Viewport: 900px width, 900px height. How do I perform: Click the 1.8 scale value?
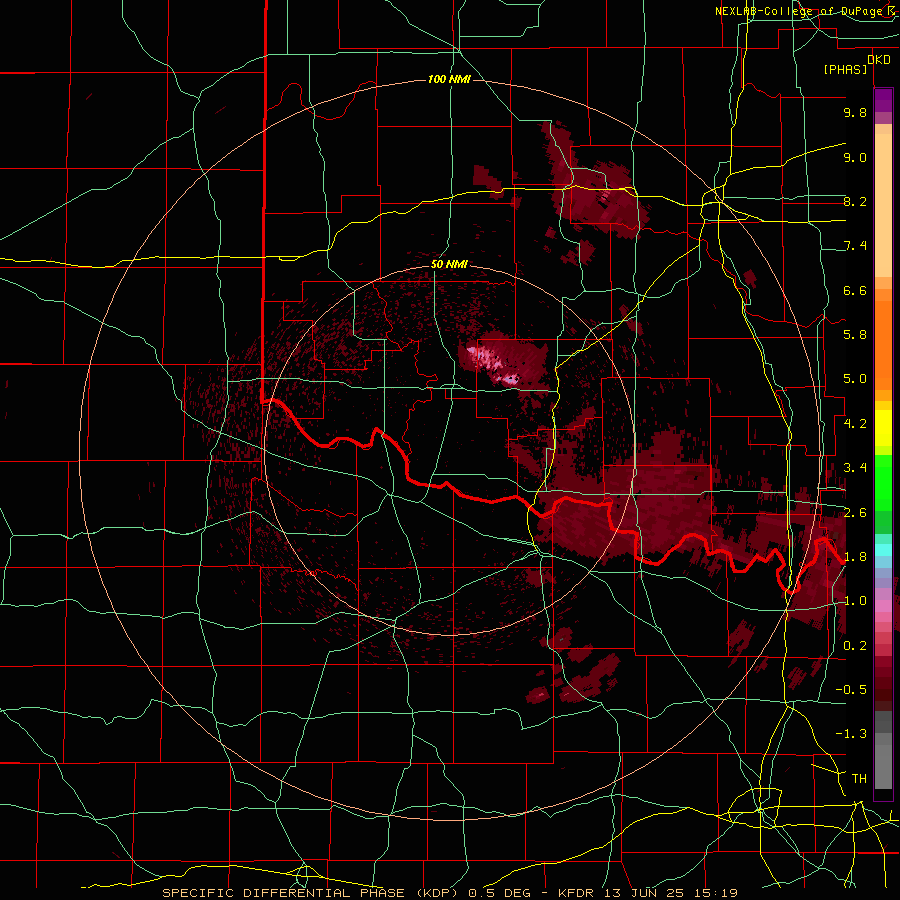(x=855, y=557)
